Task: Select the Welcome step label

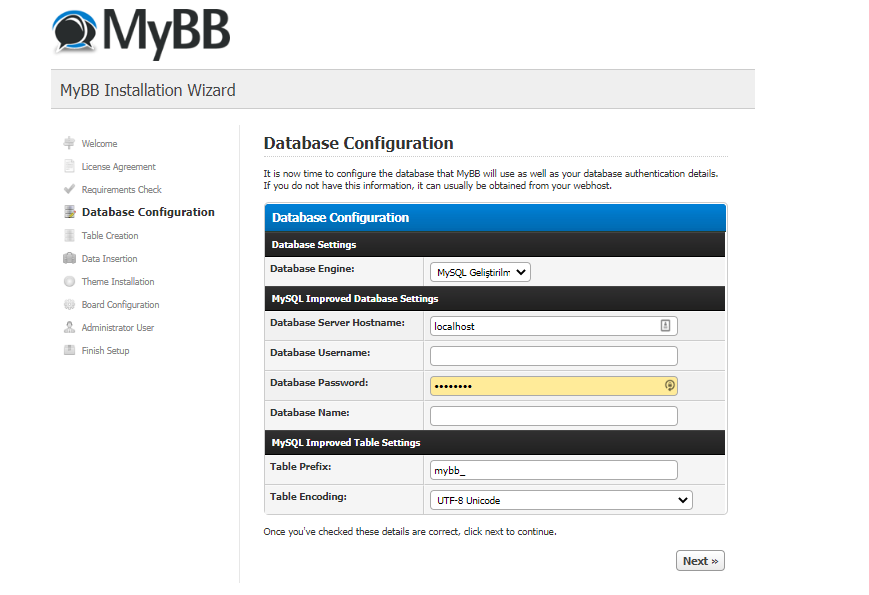Action: click(99, 143)
